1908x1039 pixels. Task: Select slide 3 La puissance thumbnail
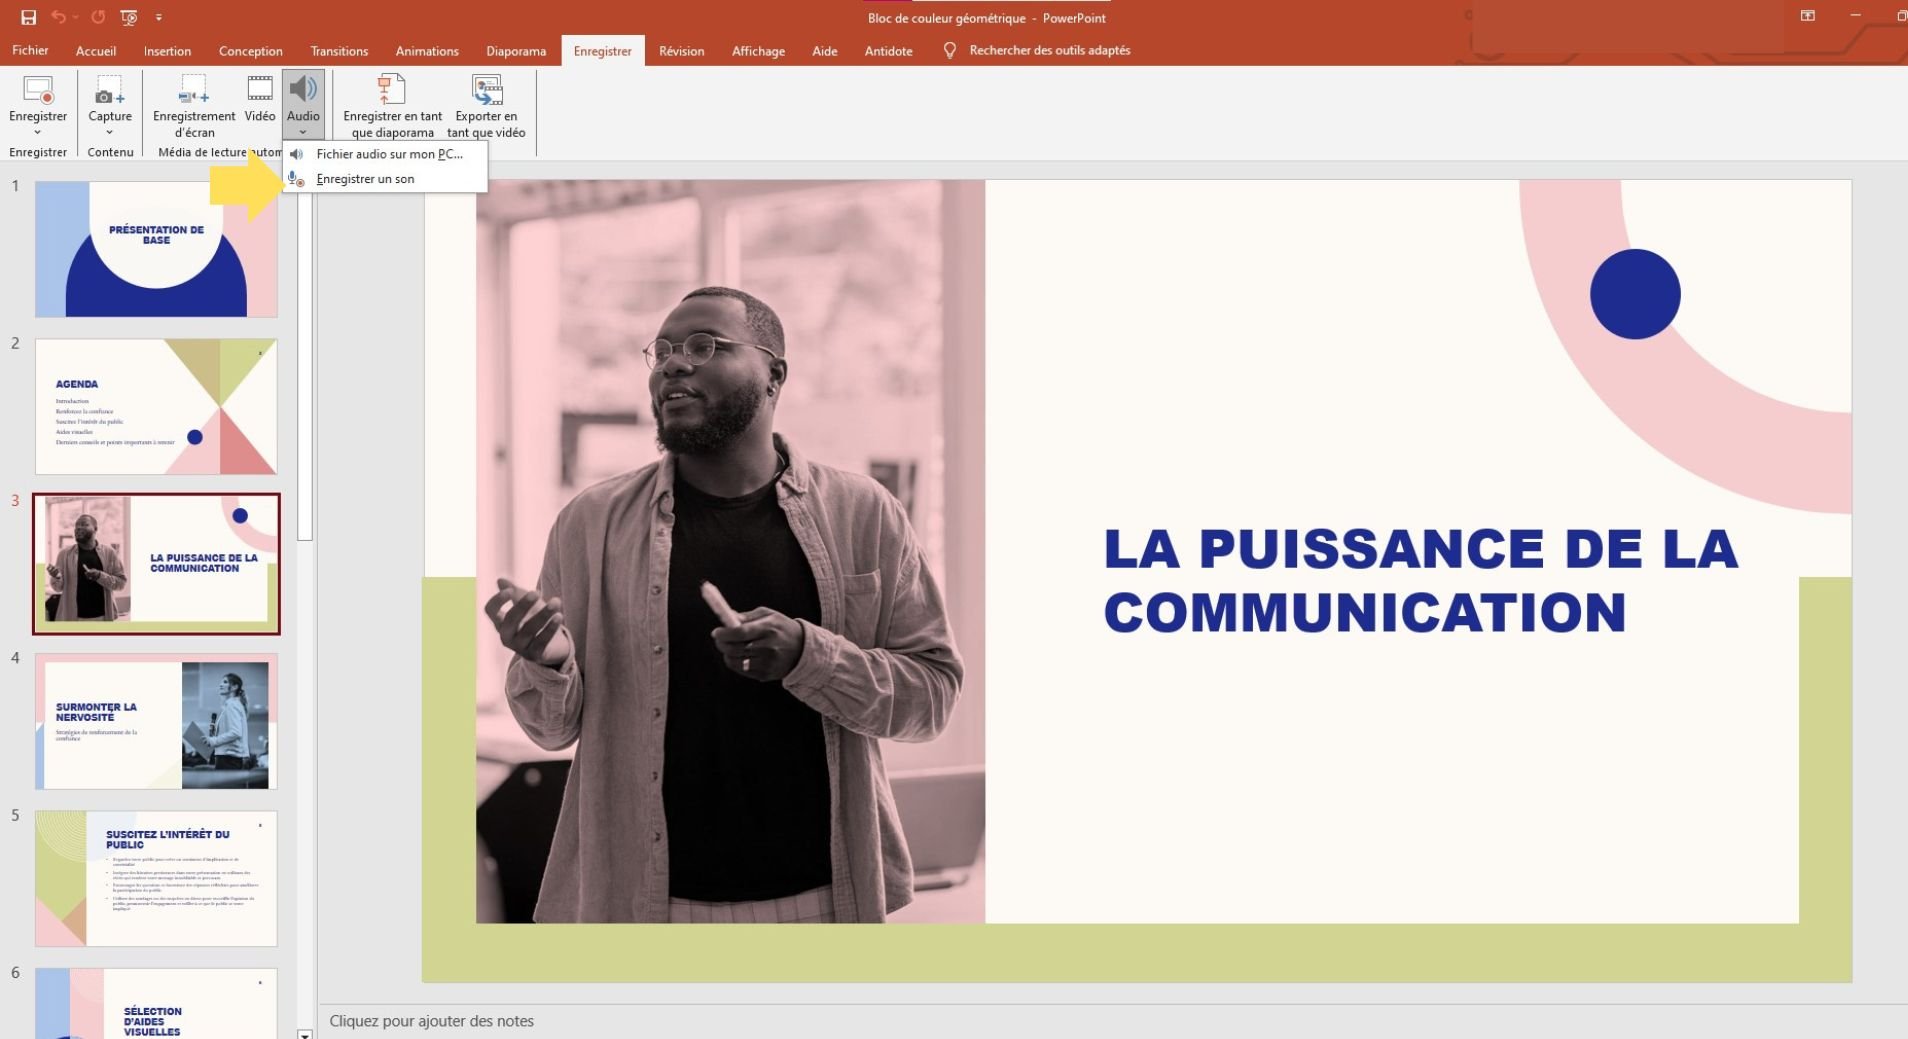(156, 563)
